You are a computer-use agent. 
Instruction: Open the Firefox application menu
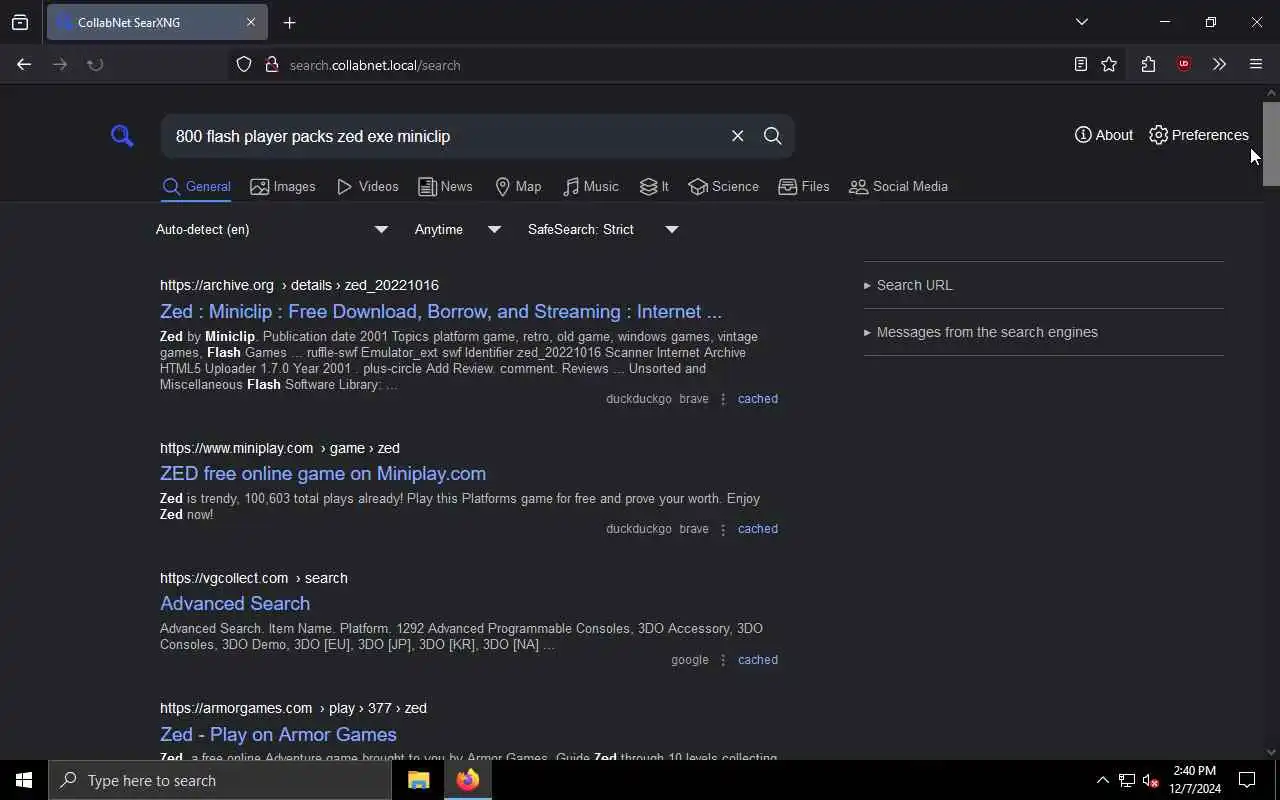tap(1256, 64)
